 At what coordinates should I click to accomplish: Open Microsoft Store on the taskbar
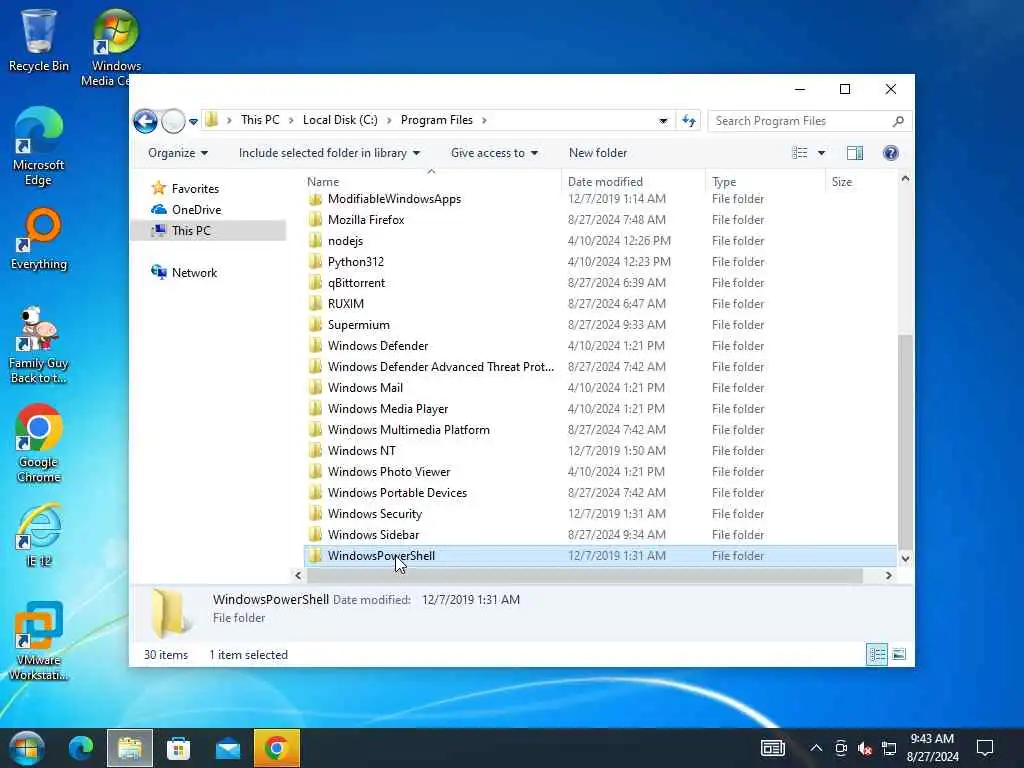tap(178, 748)
